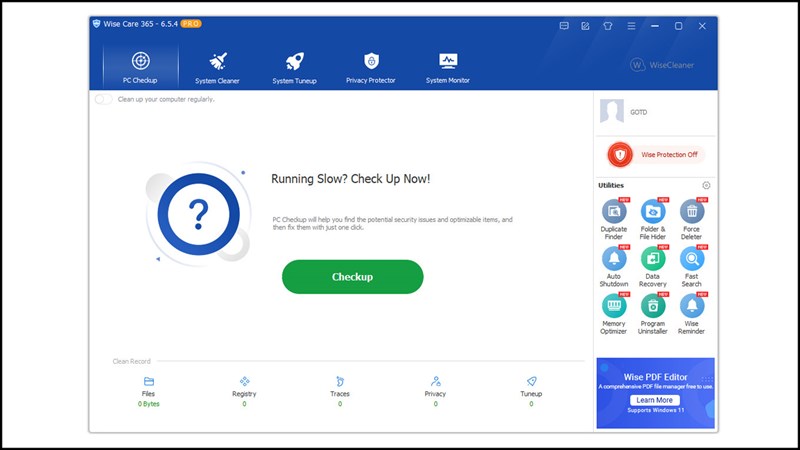Launch the Data Recovery utility
Viewport: 800px width, 450px height.
click(653, 266)
